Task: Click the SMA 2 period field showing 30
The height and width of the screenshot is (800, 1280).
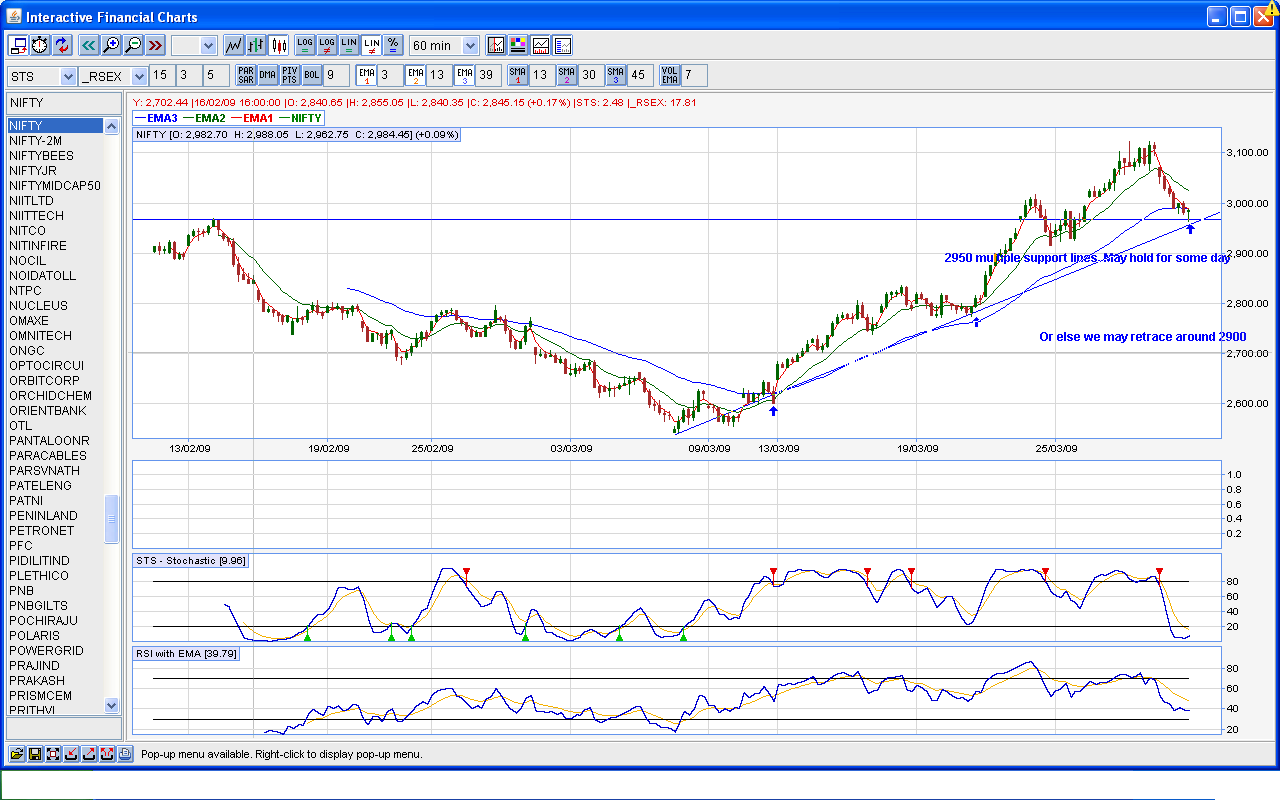Action: click(590, 76)
